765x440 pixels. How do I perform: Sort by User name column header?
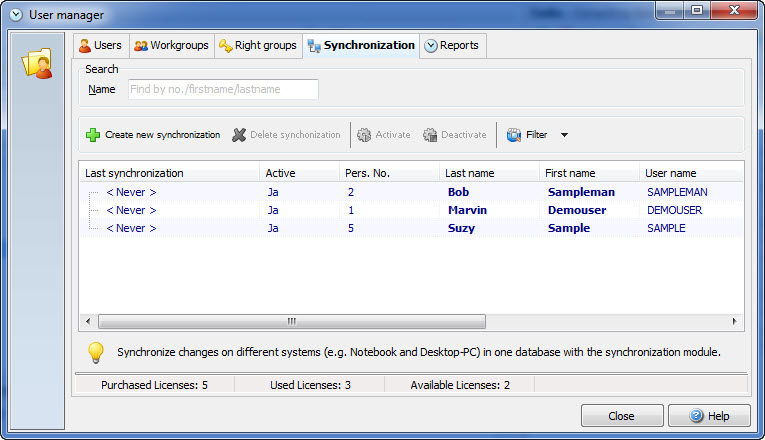[691, 173]
